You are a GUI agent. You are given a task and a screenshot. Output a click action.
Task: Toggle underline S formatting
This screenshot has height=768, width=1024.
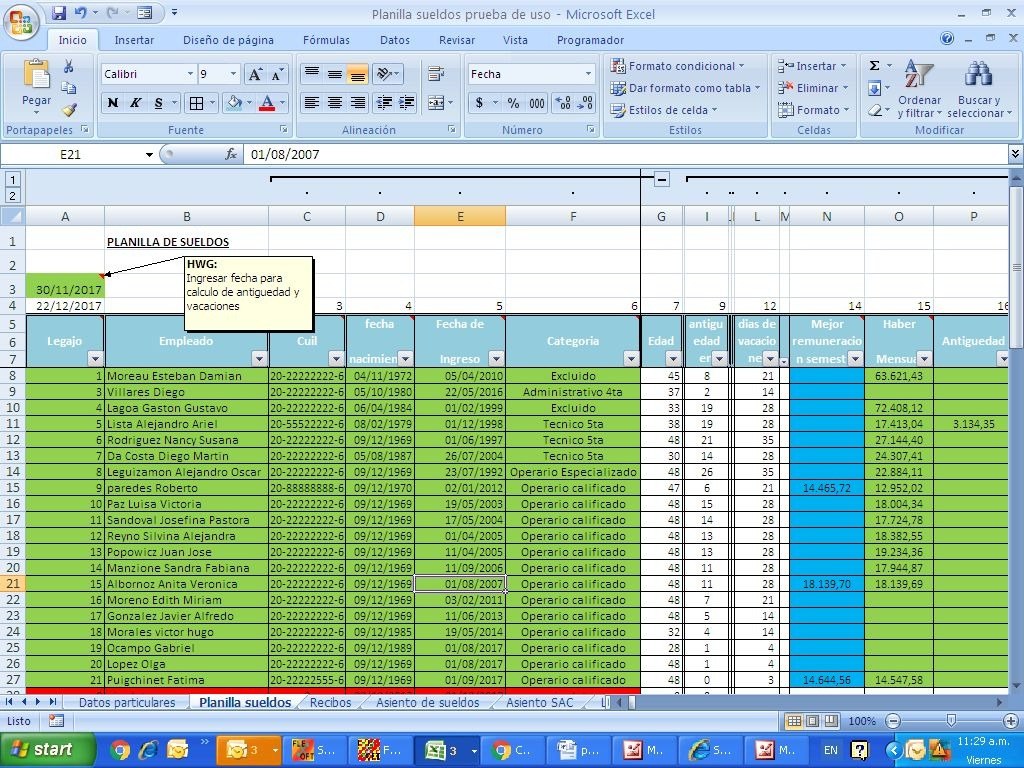coord(158,103)
